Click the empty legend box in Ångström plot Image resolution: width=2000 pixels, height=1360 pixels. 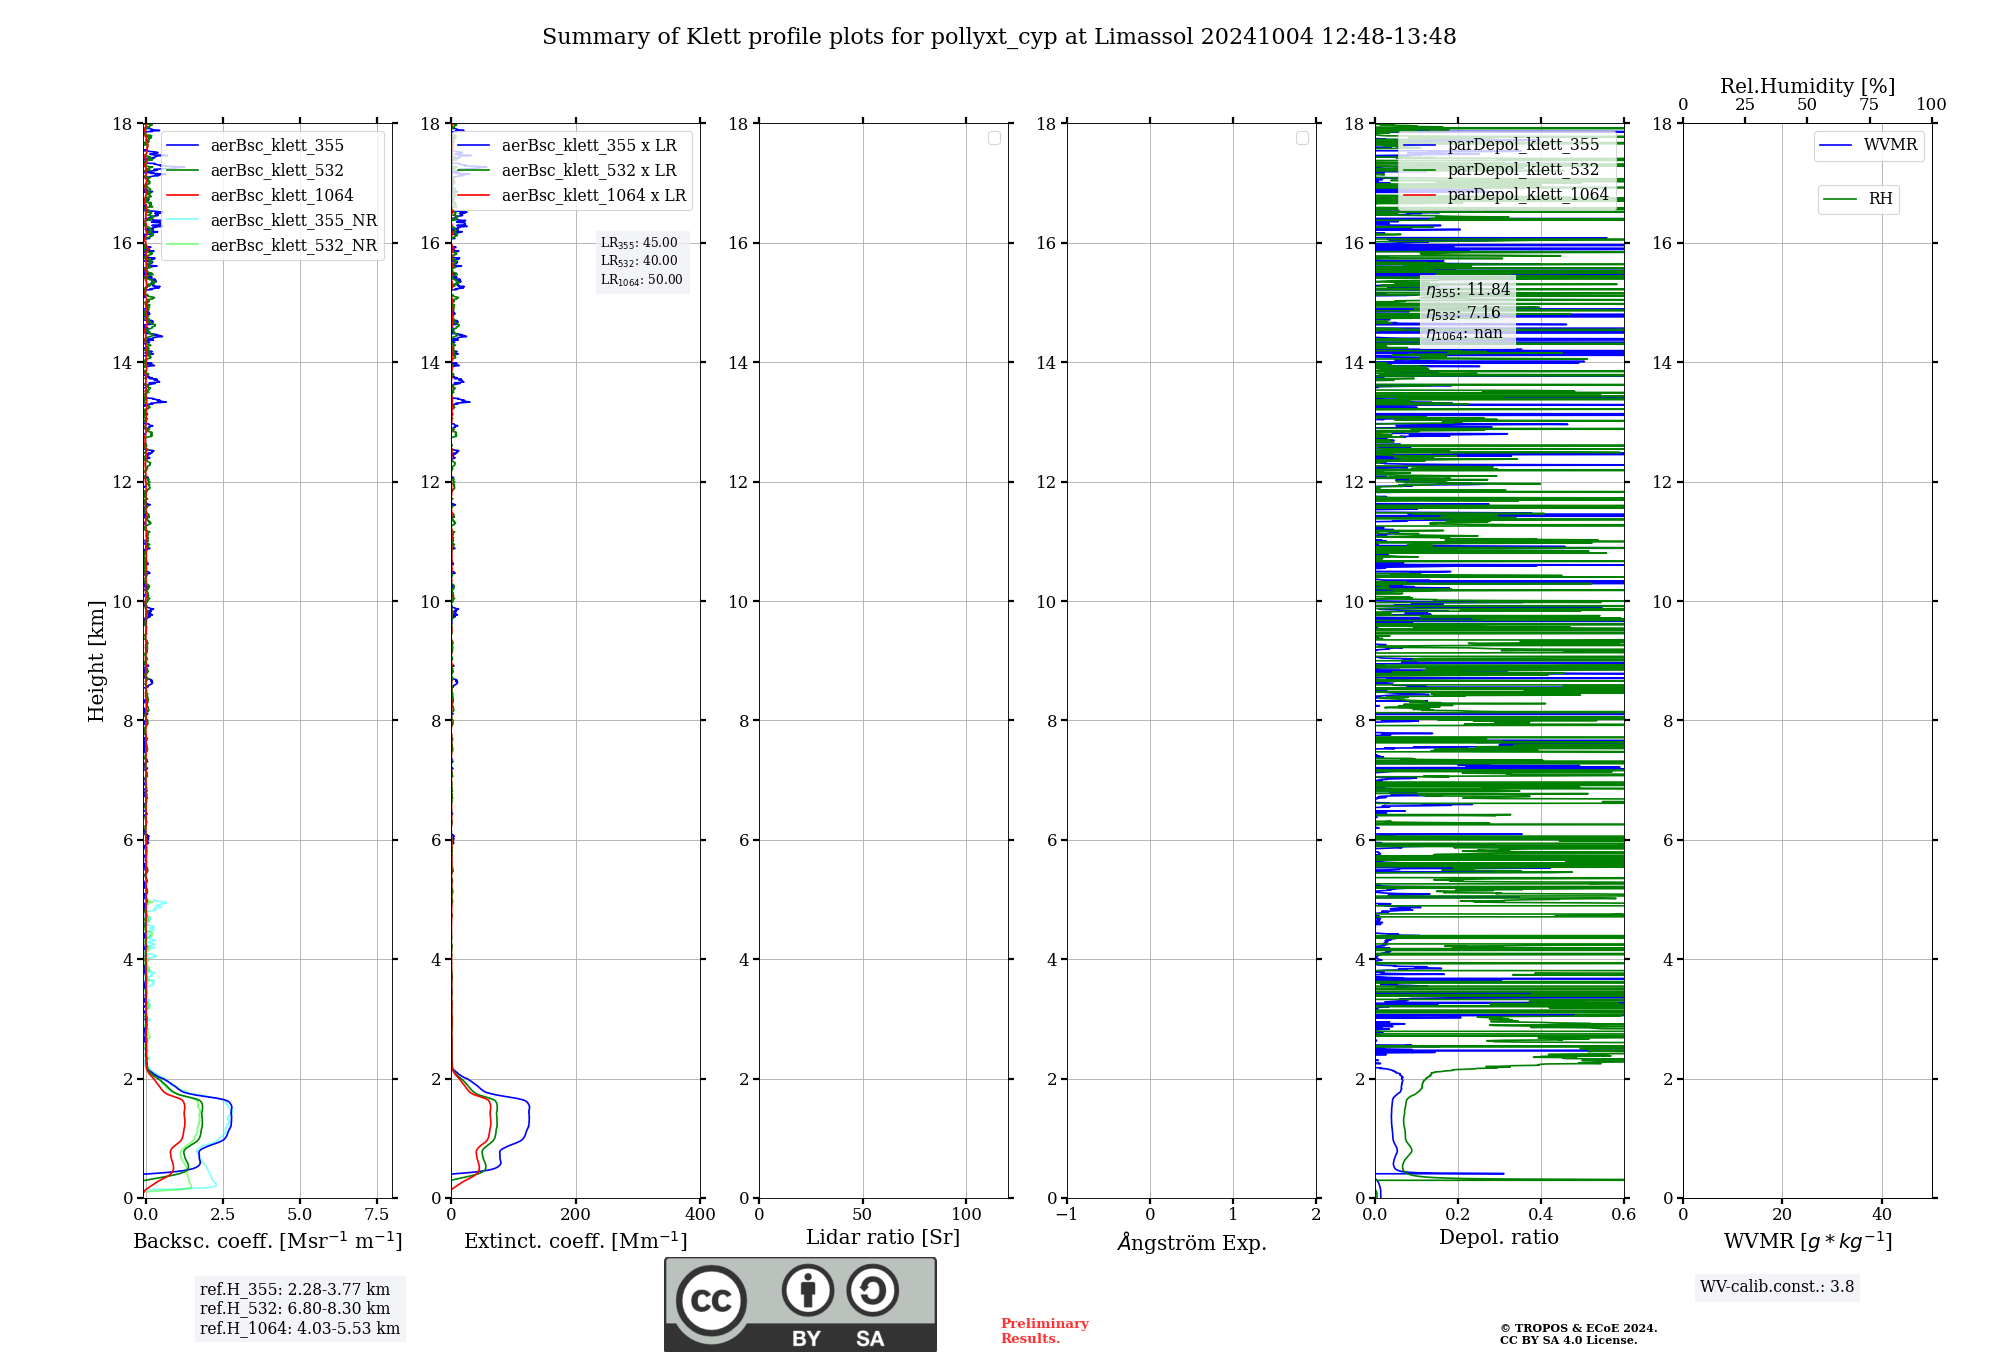(1302, 138)
